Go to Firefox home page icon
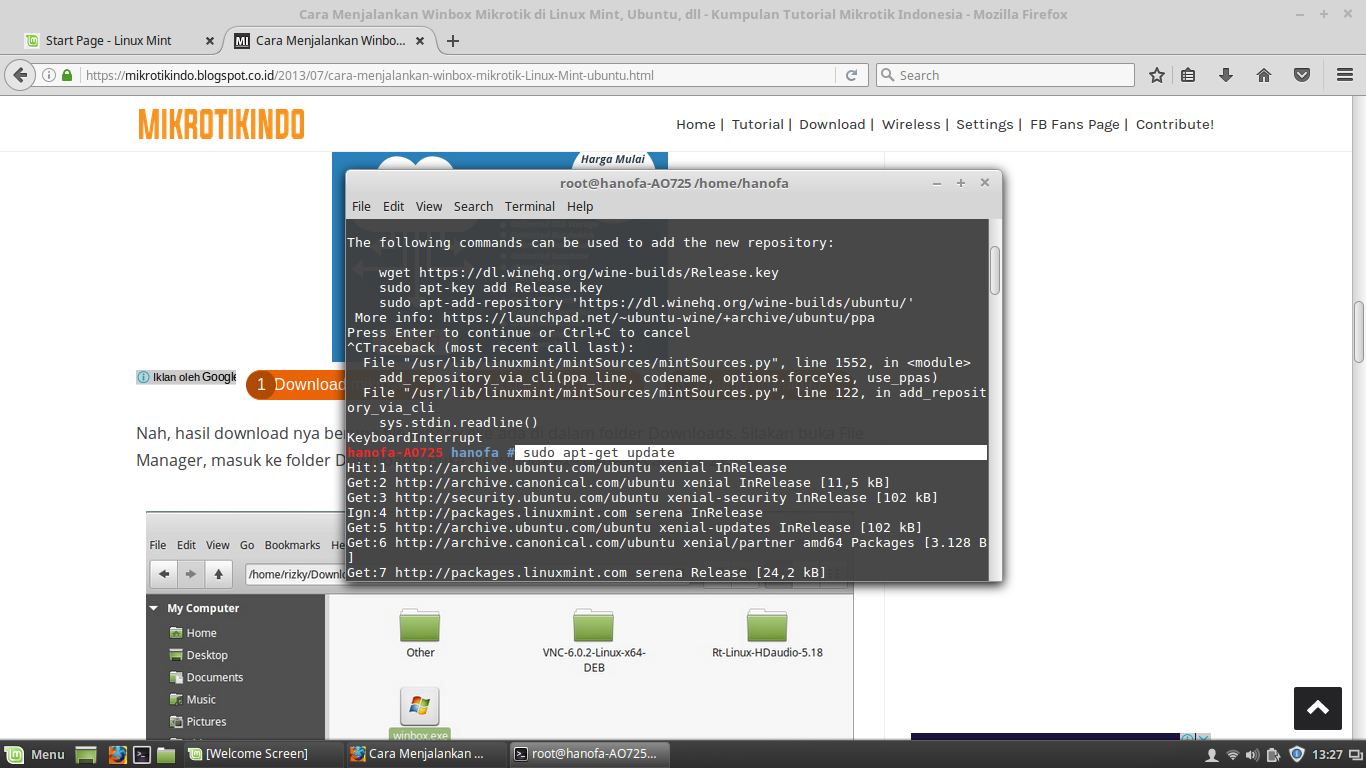This screenshot has width=1366, height=768. pos(1264,75)
